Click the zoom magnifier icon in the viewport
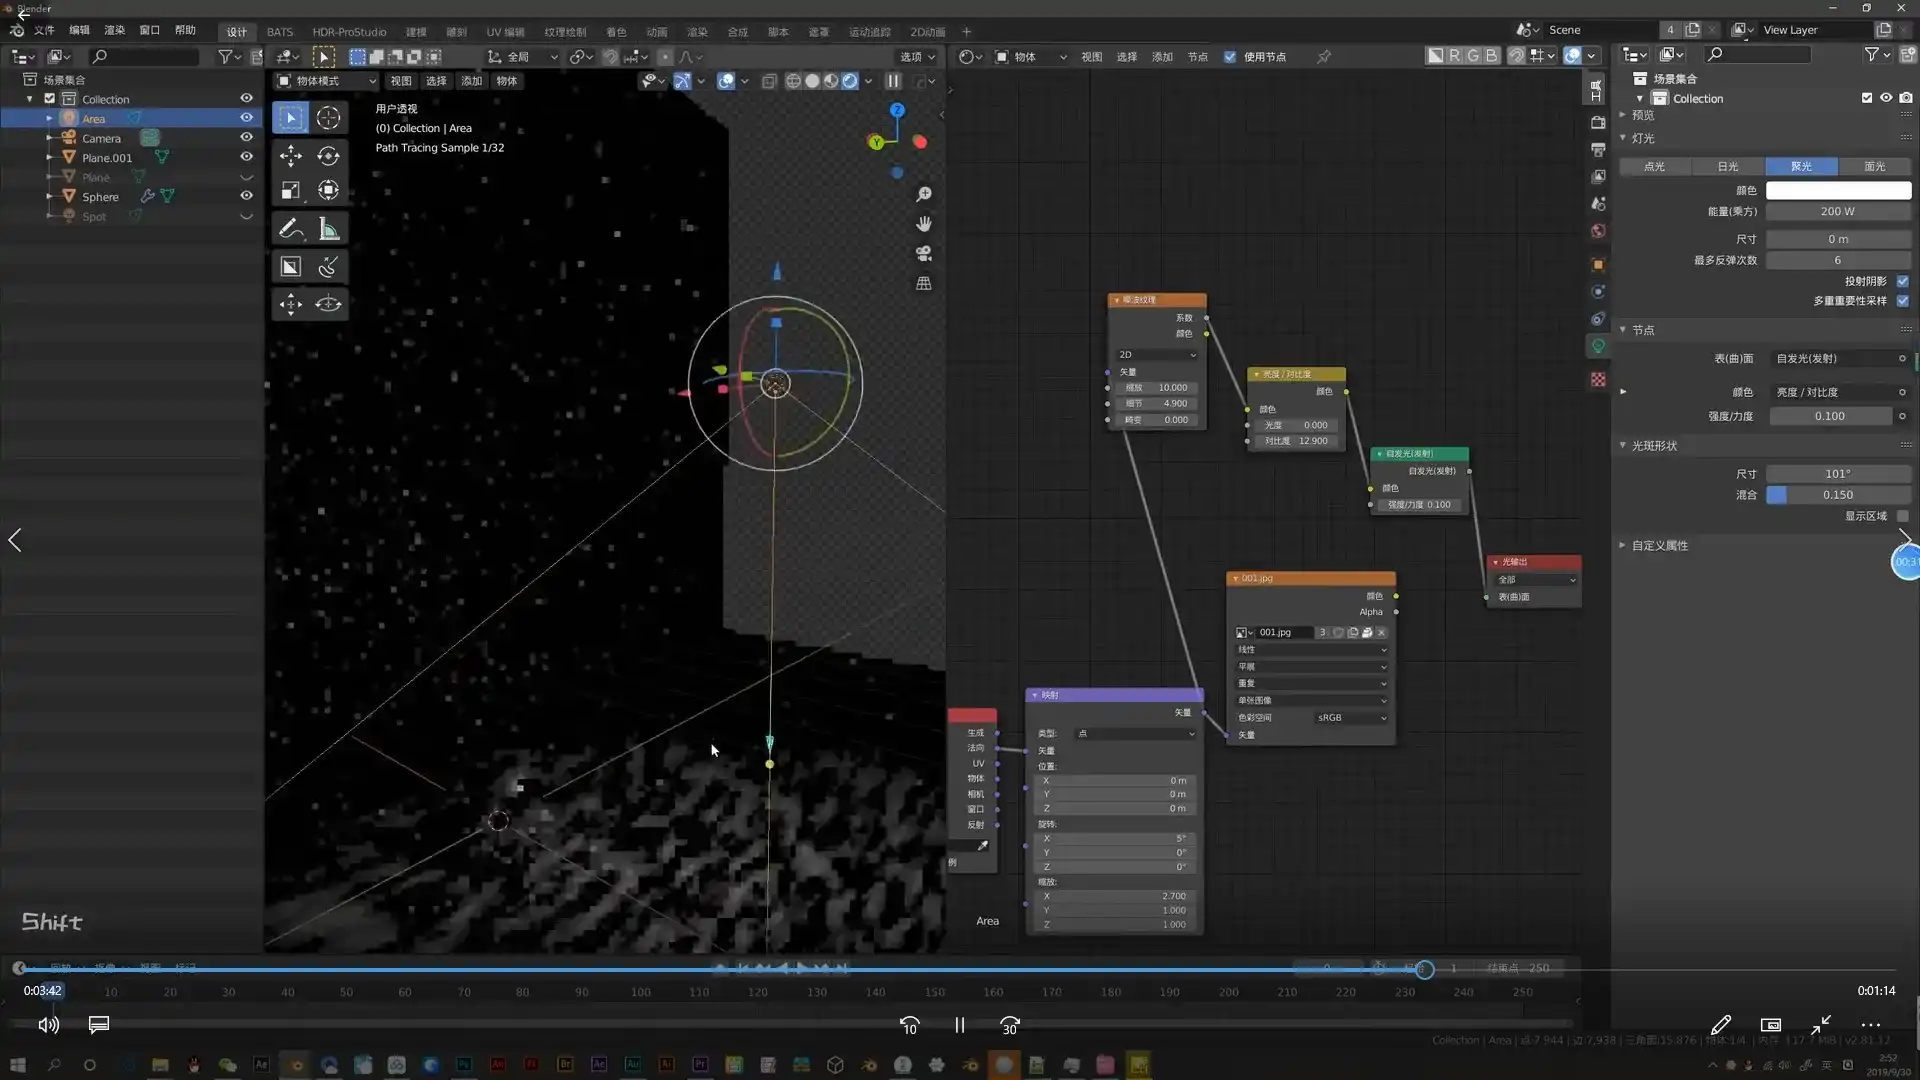Image resolution: width=1920 pixels, height=1080 pixels. tap(924, 194)
